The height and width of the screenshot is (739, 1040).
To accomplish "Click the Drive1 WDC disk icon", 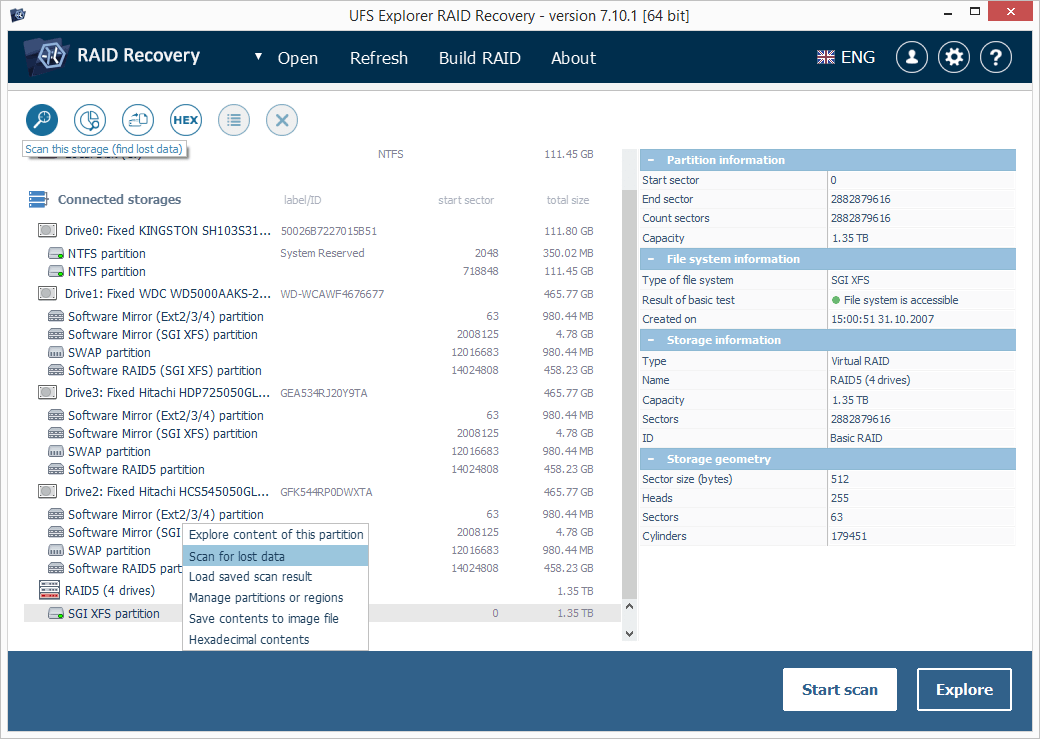I will 47,293.
